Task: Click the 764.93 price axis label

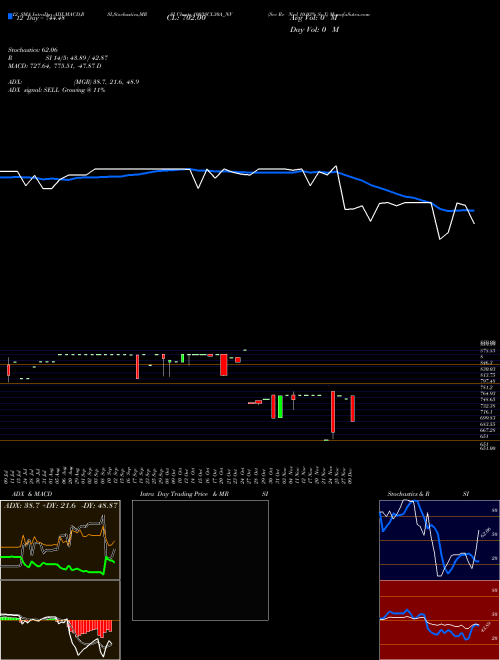Action: tap(488, 393)
